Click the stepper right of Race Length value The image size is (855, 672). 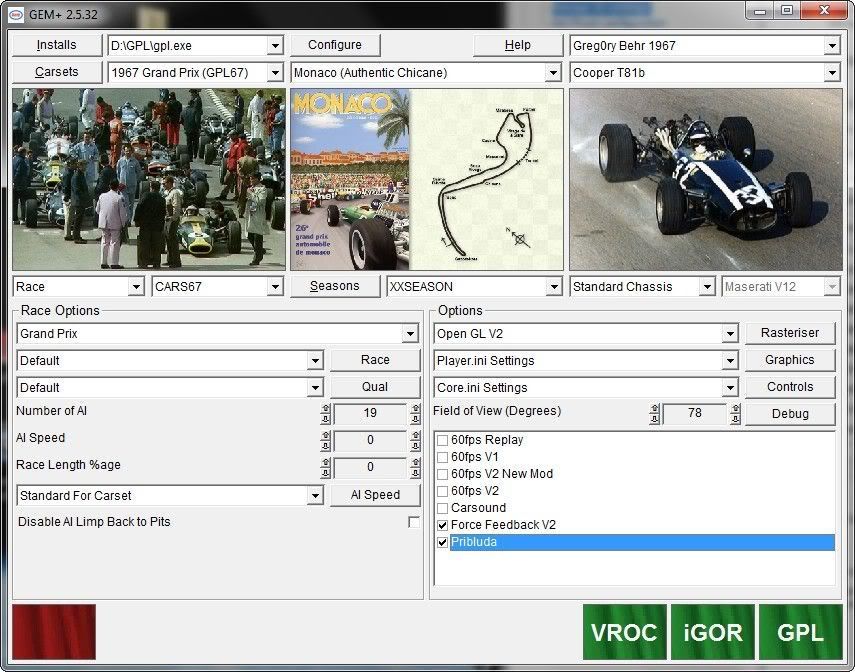pyautogui.click(x=416, y=468)
